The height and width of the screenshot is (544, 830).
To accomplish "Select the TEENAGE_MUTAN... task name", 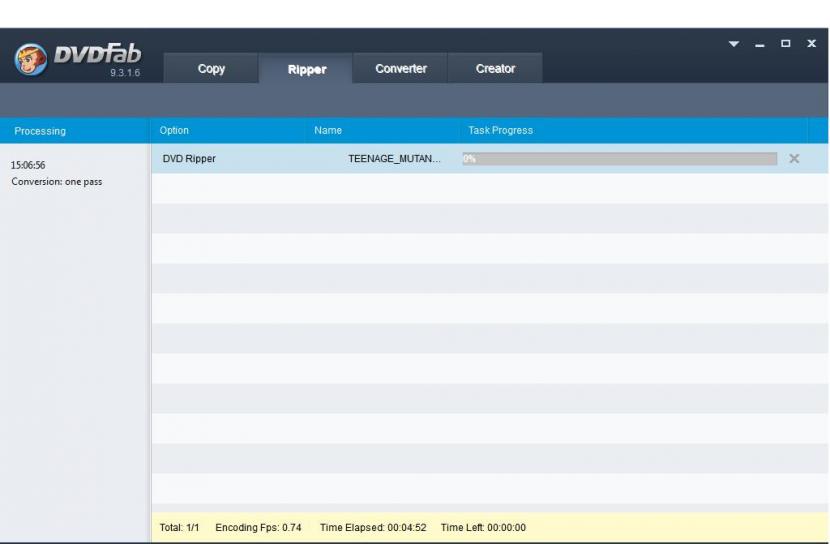I will point(394,158).
